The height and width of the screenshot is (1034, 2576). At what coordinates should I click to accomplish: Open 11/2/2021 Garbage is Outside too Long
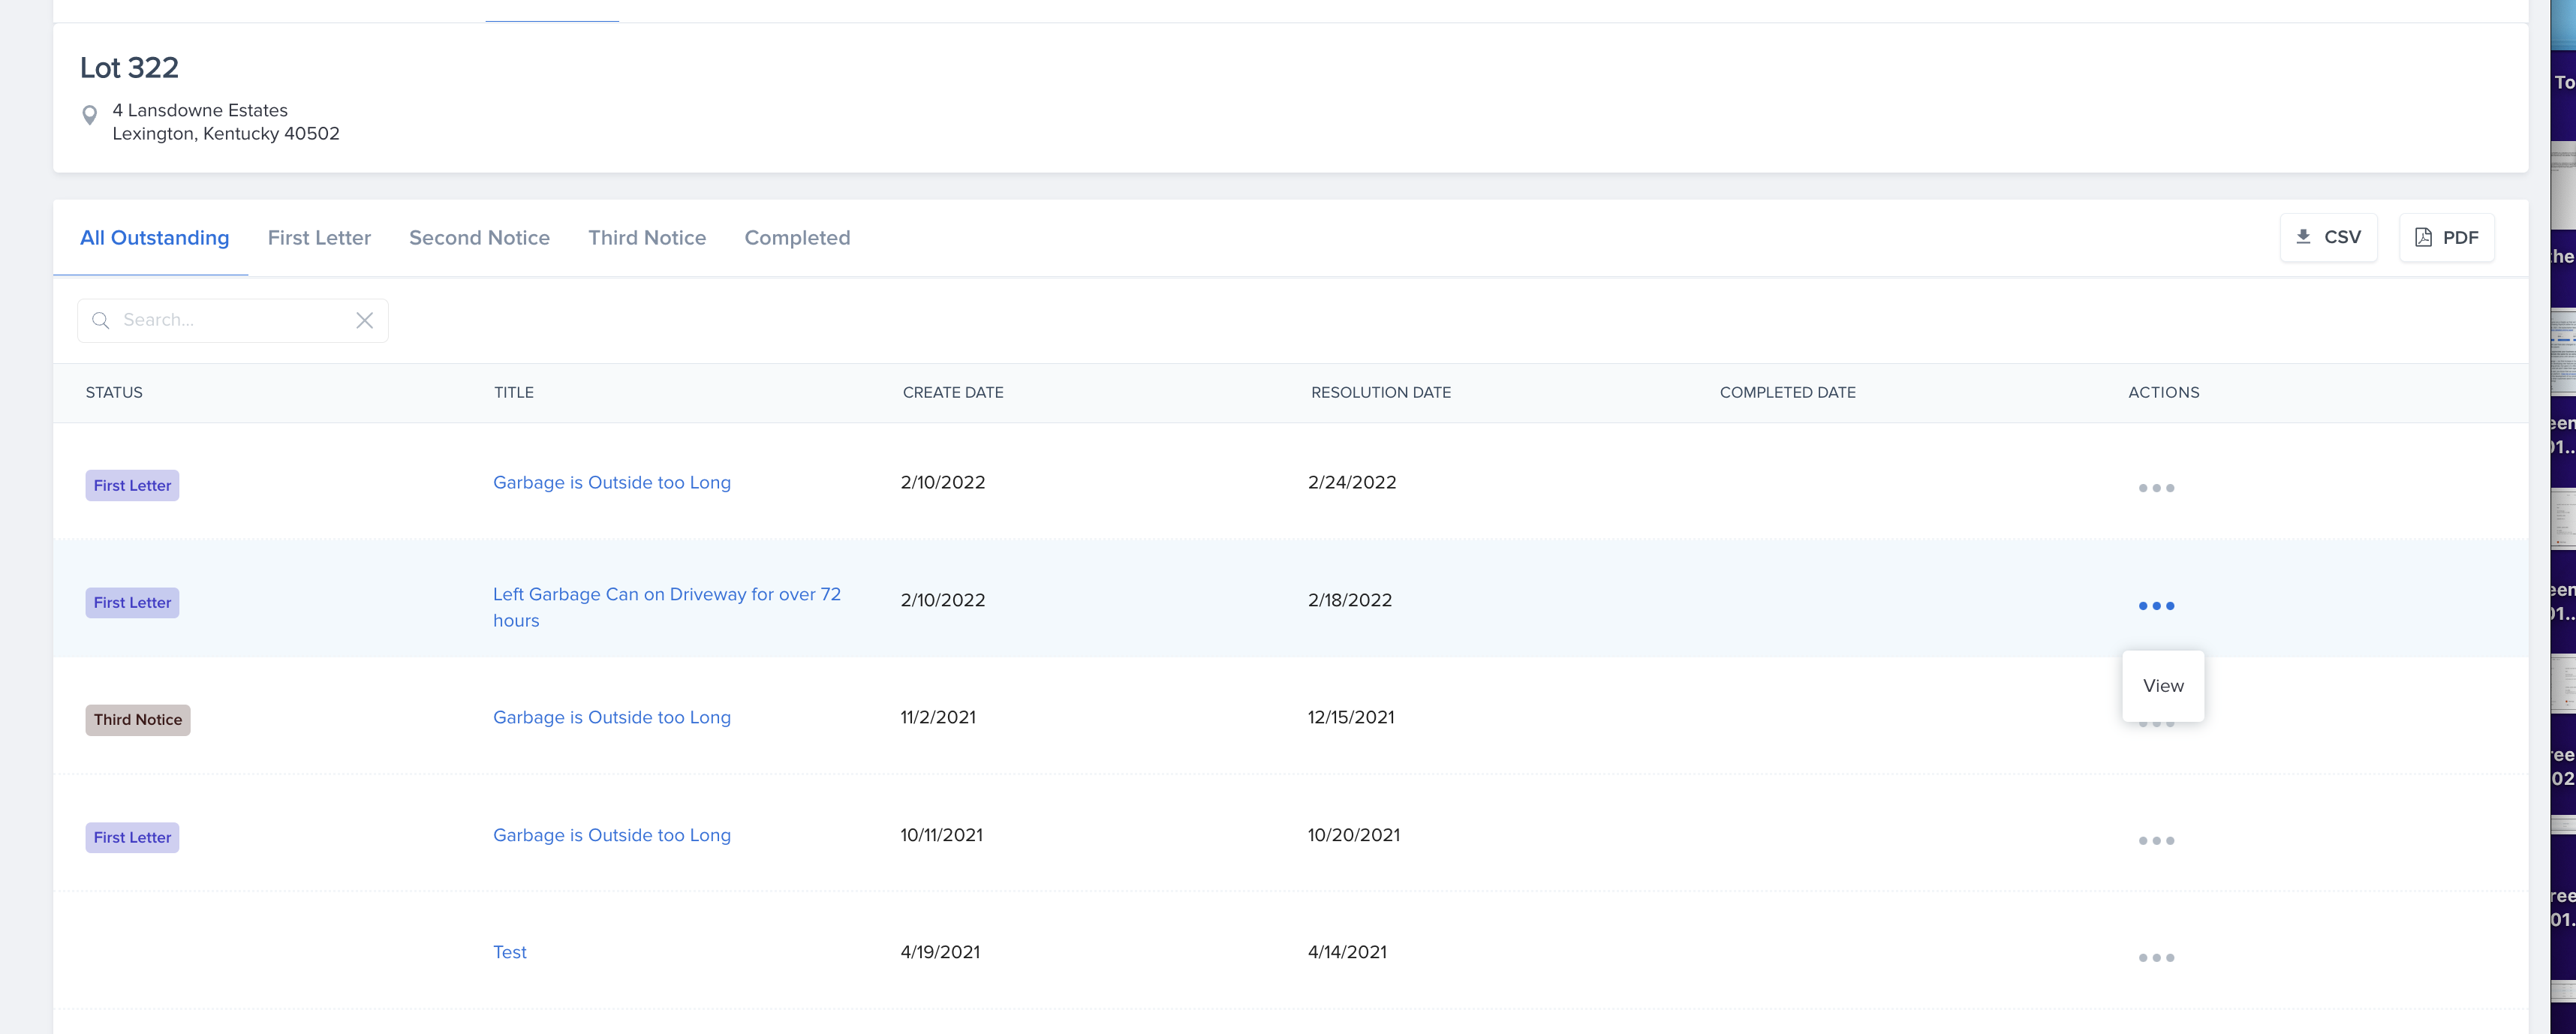611,718
